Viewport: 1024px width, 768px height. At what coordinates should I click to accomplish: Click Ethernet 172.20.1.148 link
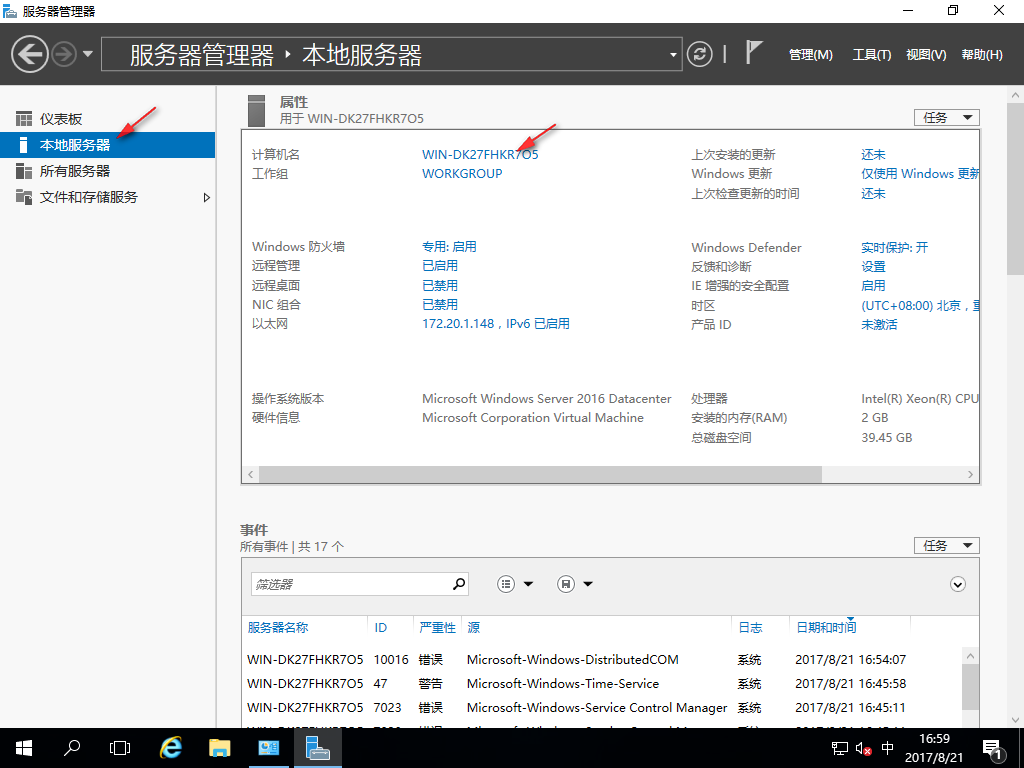click(x=496, y=324)
